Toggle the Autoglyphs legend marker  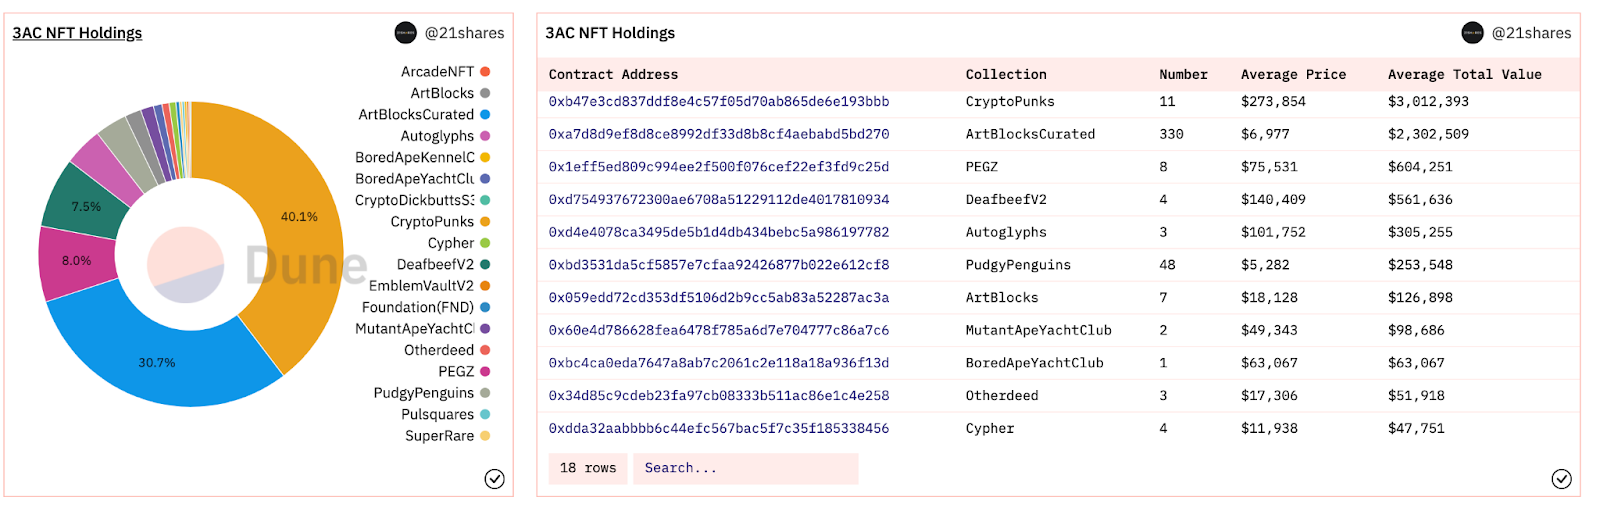tap(485, 136)
